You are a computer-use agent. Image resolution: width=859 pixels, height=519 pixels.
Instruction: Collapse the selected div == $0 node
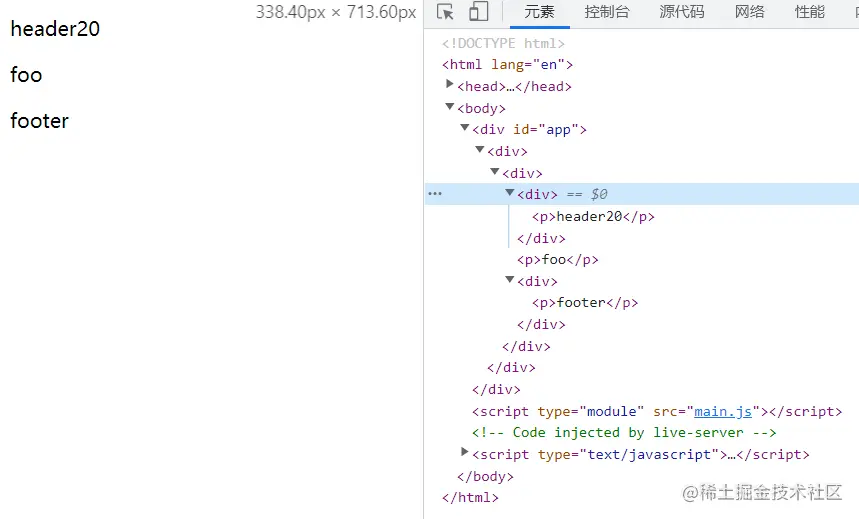click(x=509, y=192)
